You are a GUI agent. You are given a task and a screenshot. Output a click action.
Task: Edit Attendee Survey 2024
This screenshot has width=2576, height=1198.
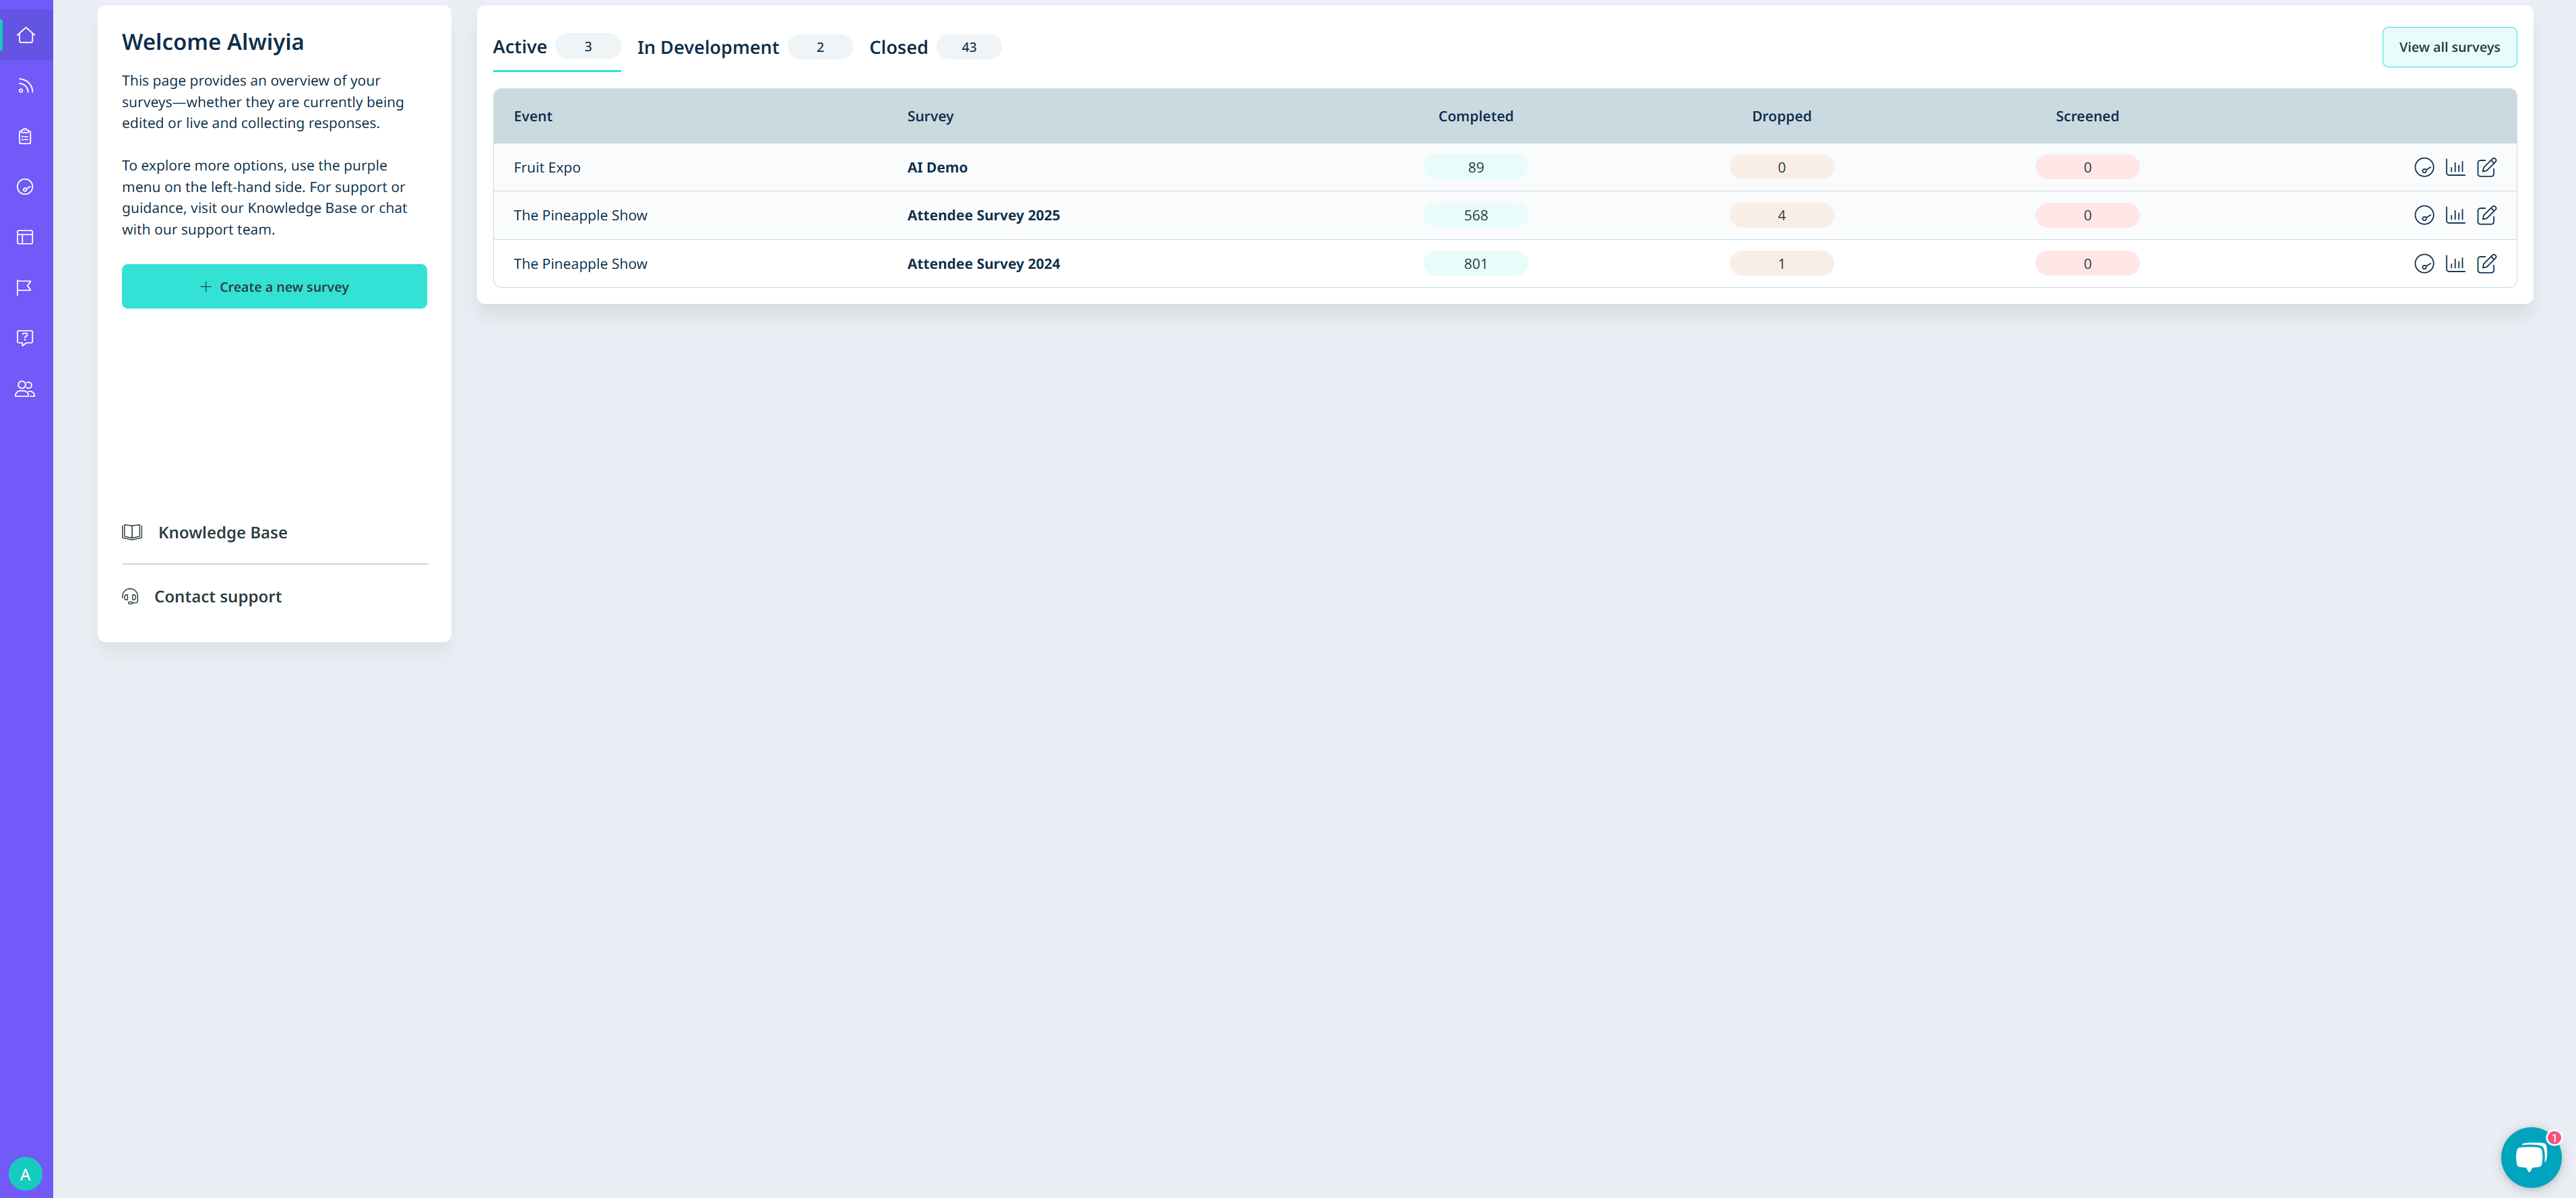click(2487, 264)
